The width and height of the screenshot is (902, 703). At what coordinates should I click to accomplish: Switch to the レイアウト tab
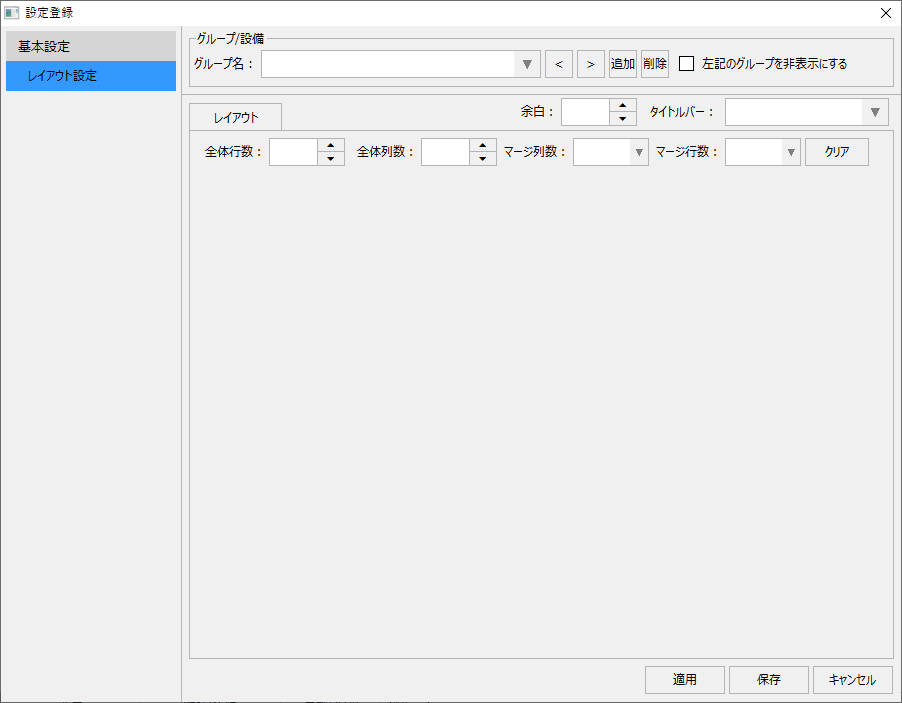235,117
